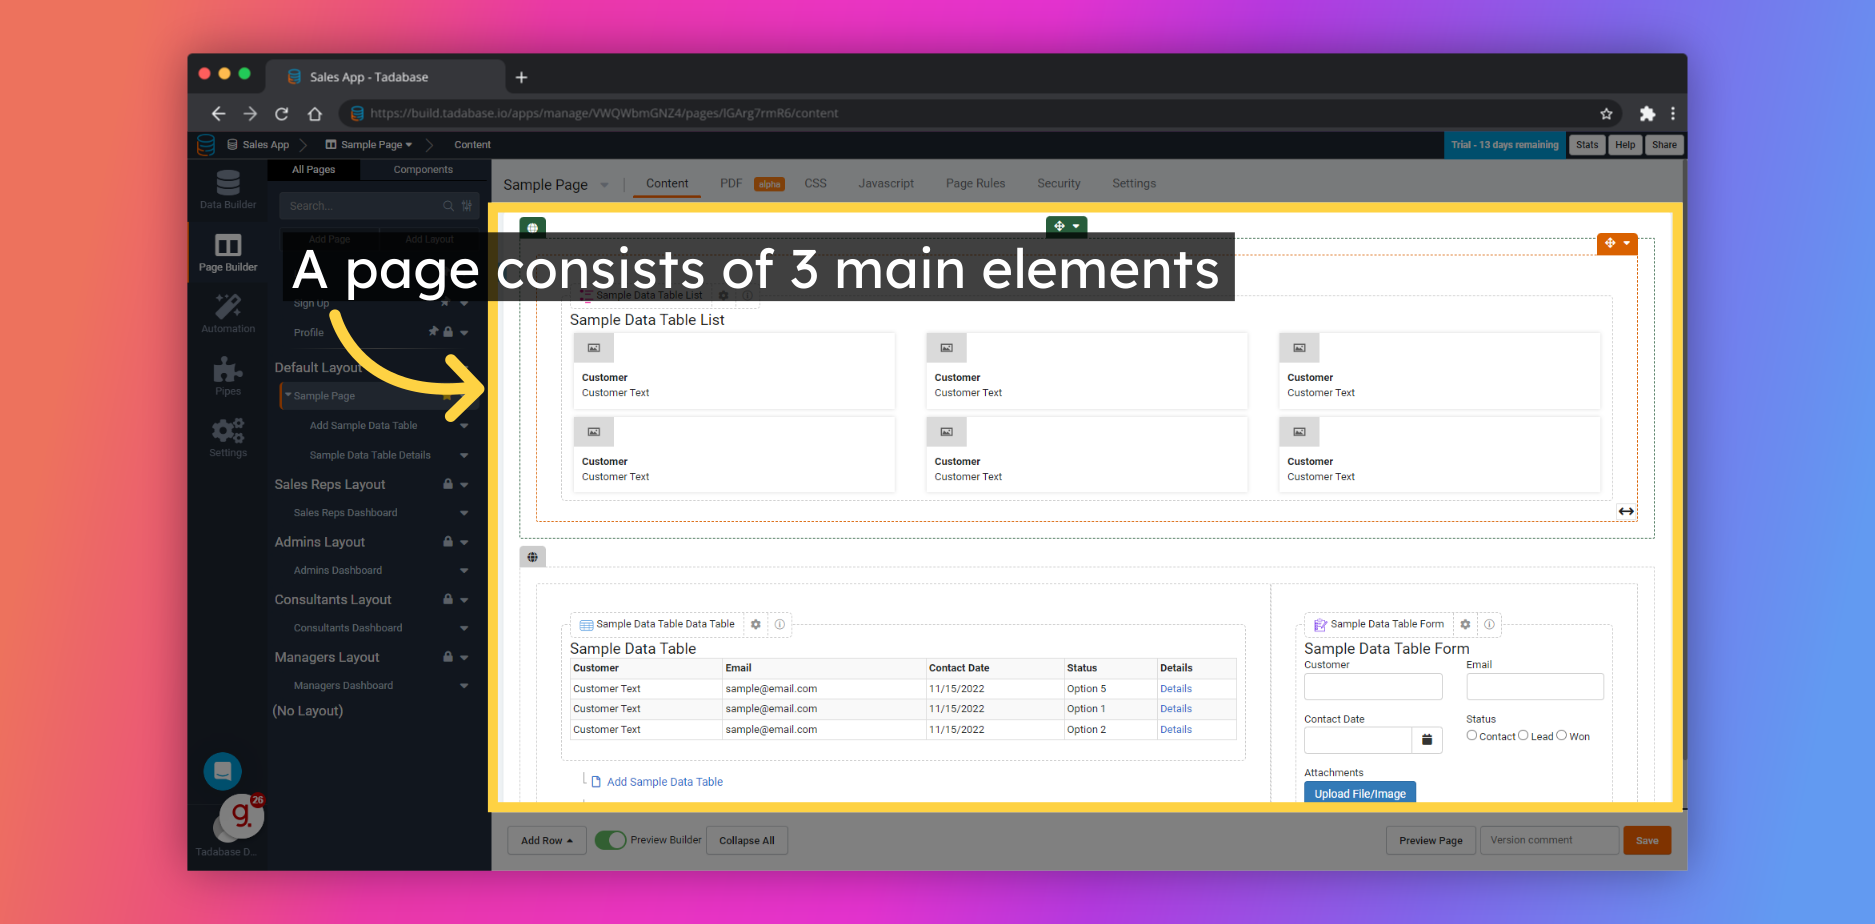Open the Page Builder section

228,252
